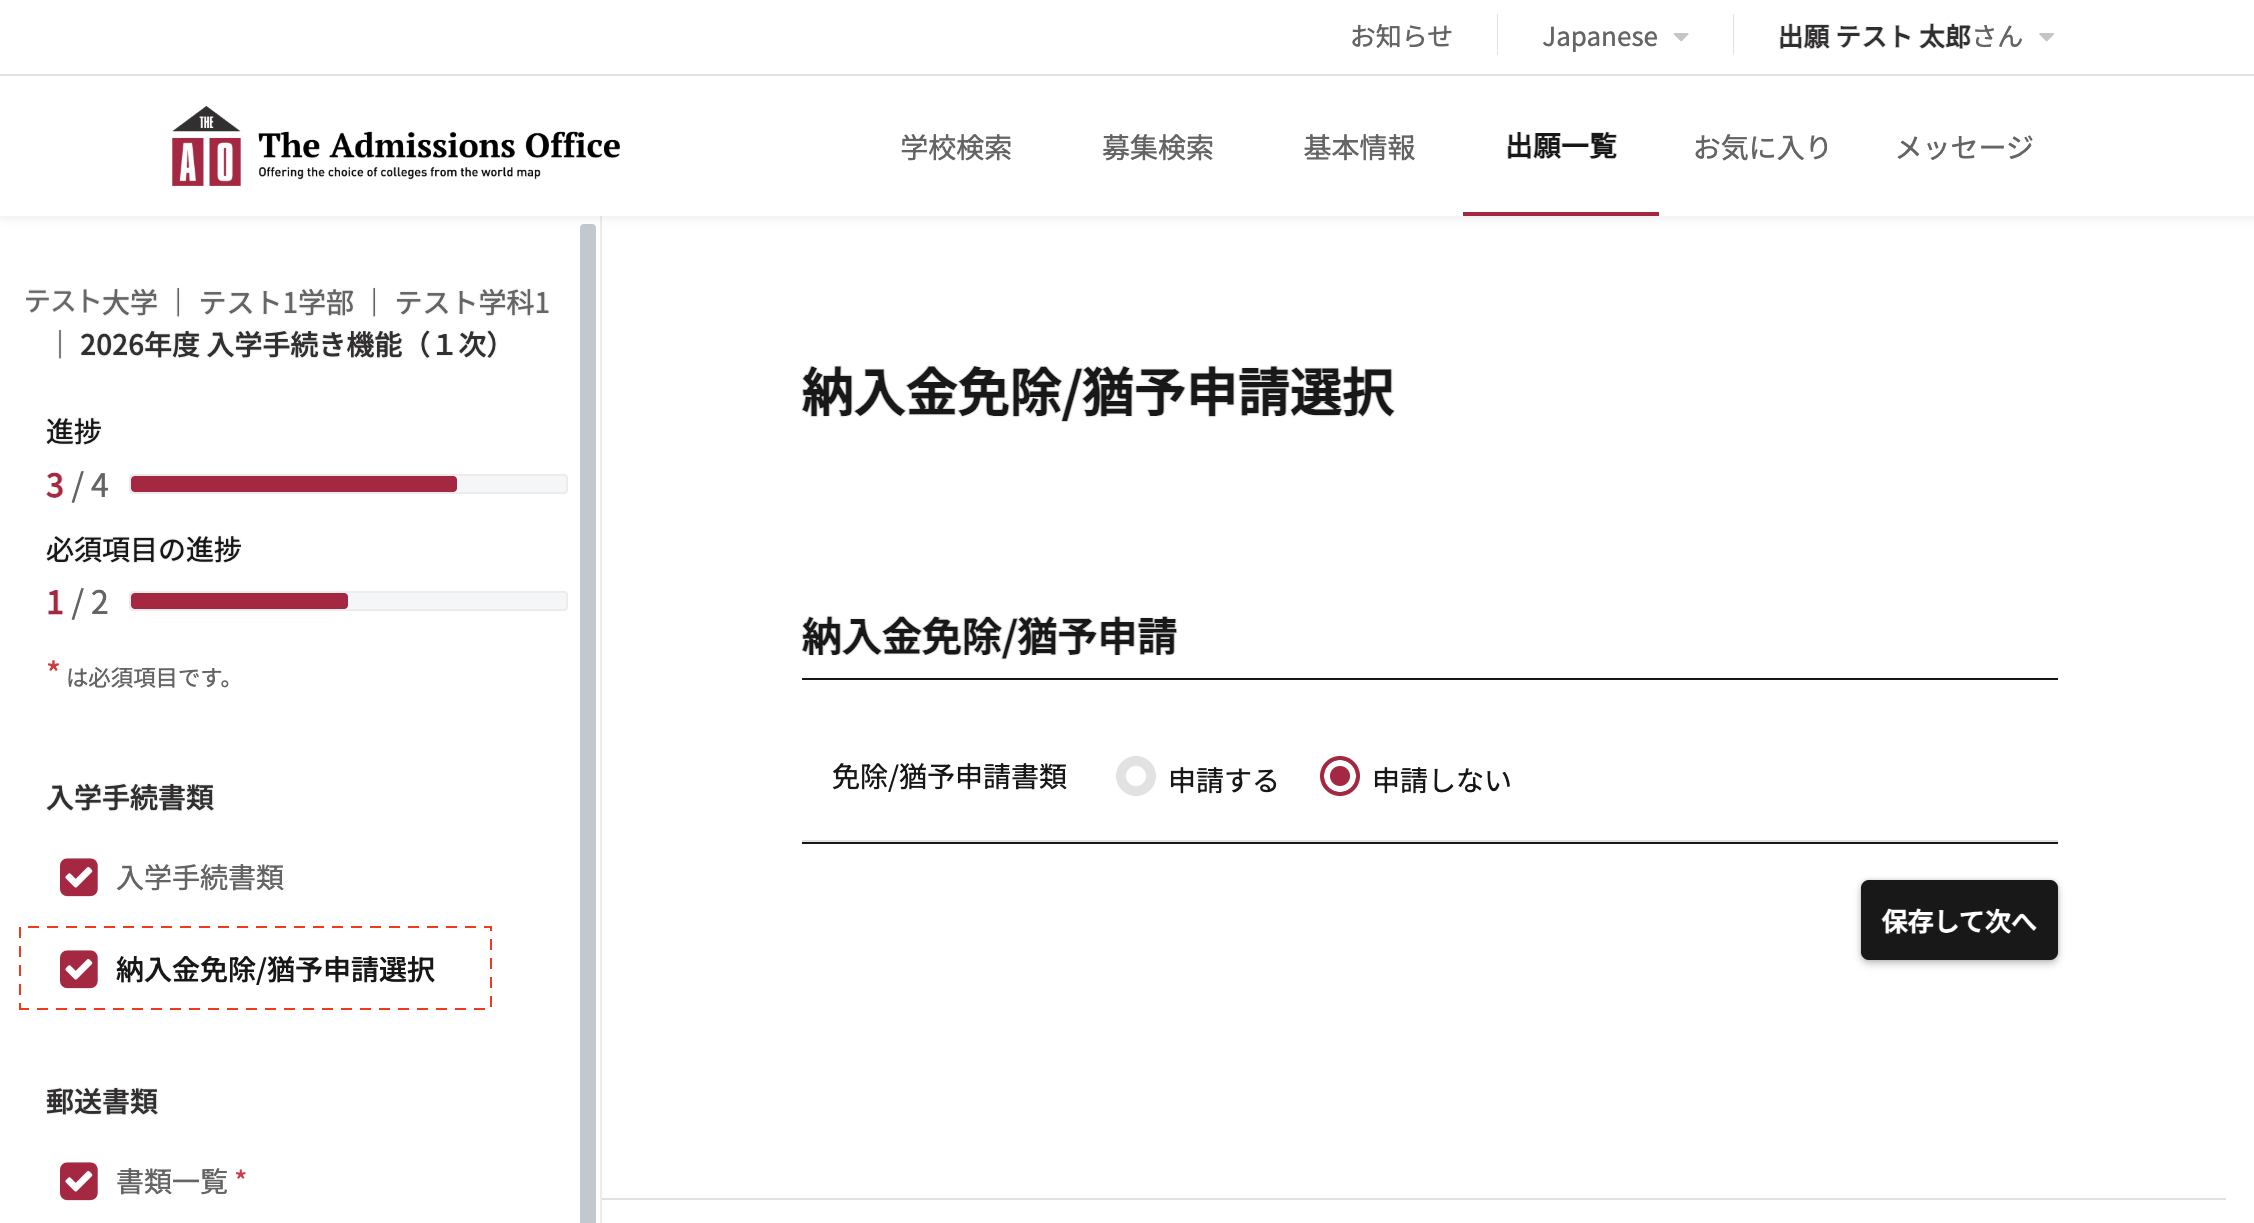This screenshot has width=2254, height=1223.
Task: Click the checkmark icon beside 納入金免除/猶予申請選択
Action: coord(79,969)
